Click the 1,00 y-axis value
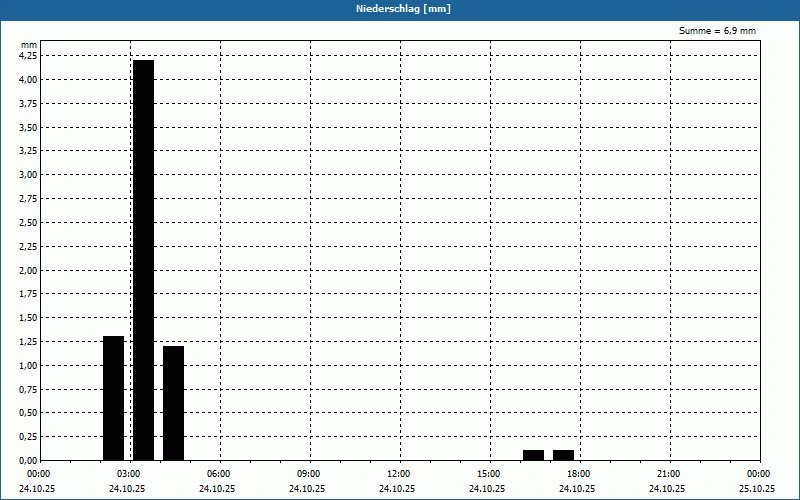The image size is (800, 500). point(28,365)
